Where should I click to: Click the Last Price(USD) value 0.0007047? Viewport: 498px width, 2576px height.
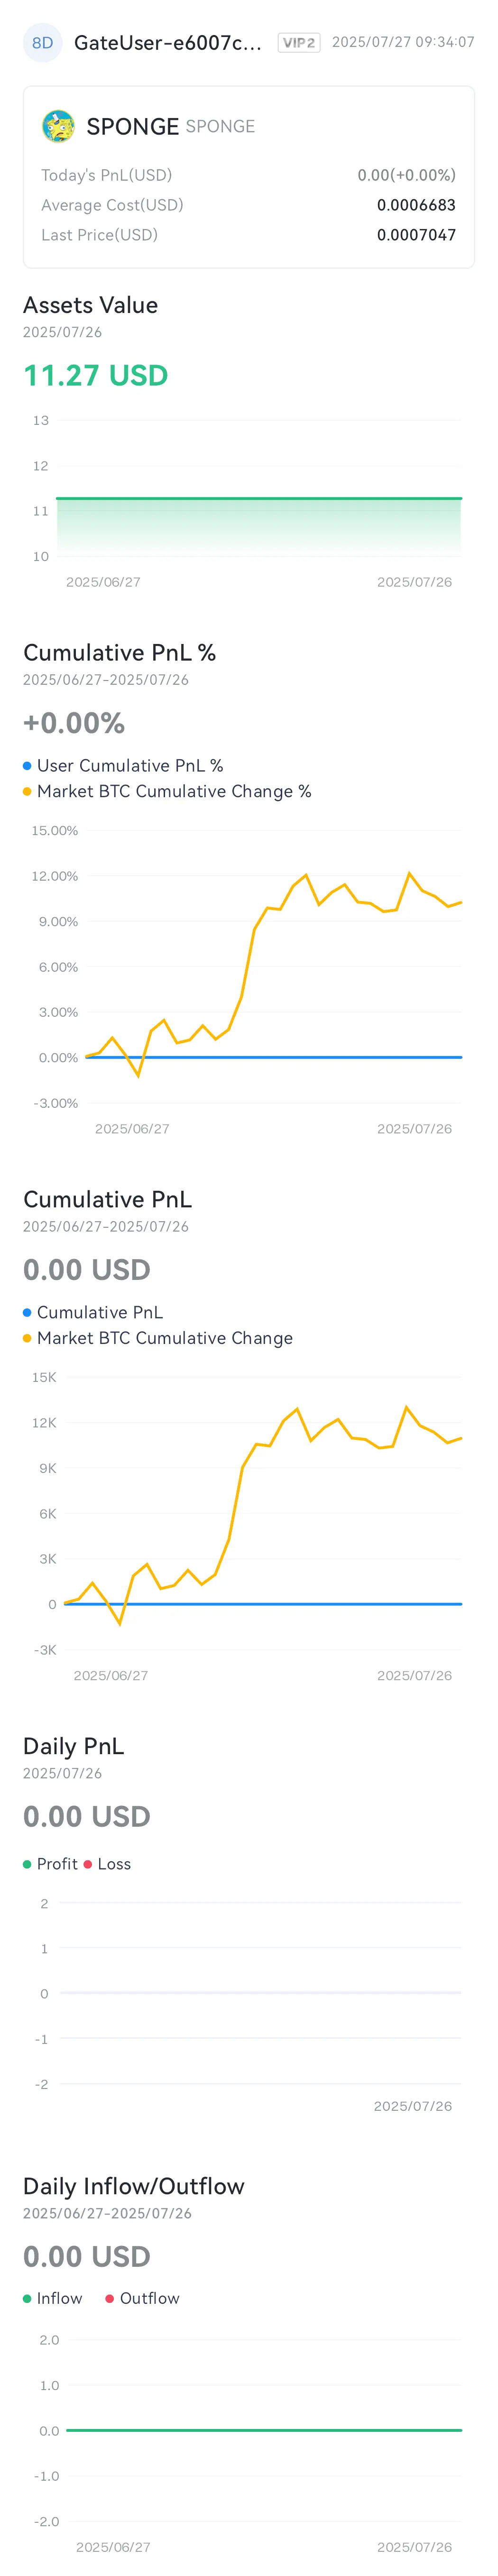pos(416,235)
